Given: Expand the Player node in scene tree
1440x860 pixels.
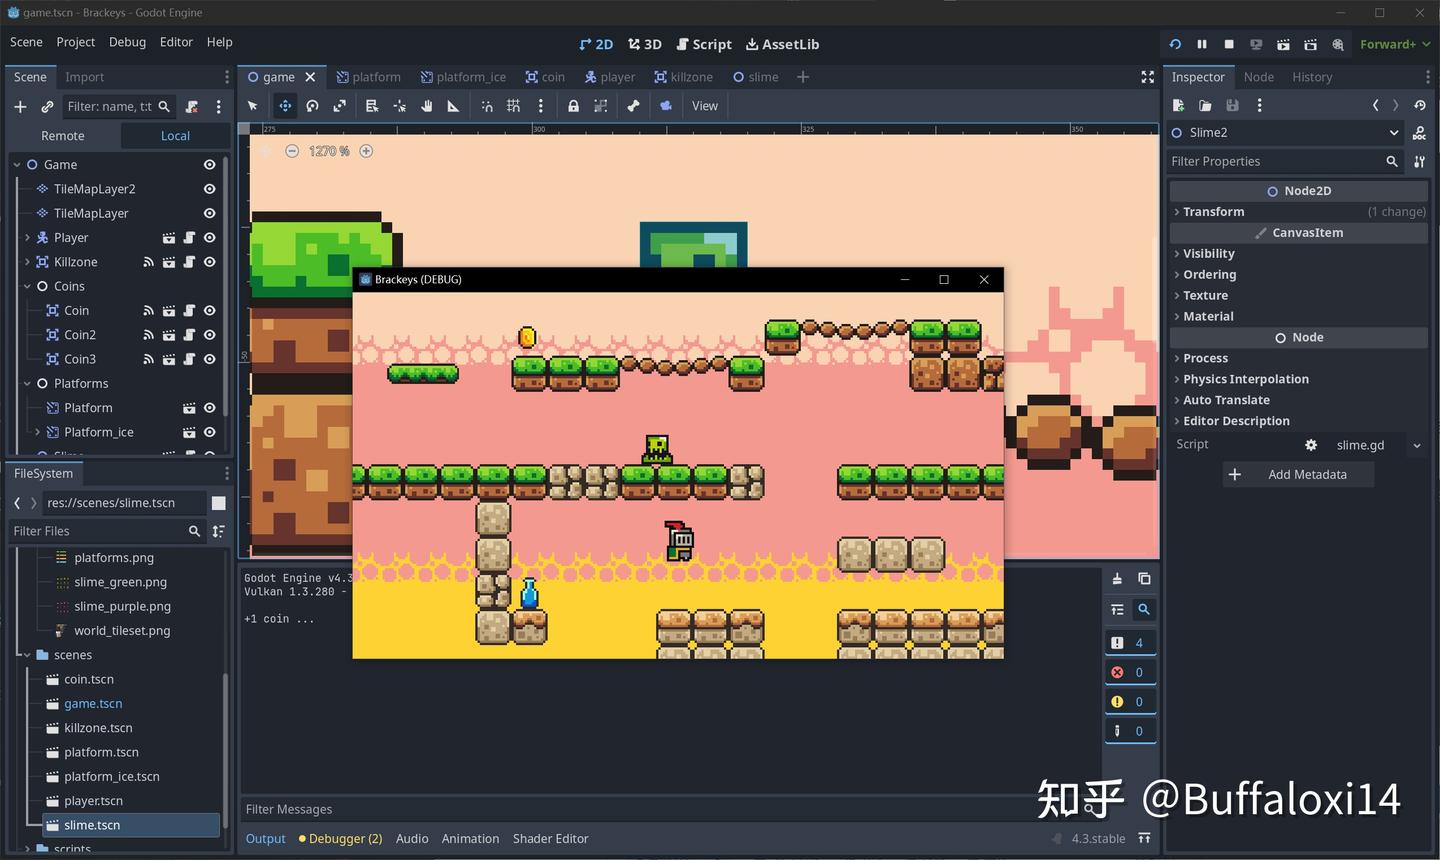Looking at the screenshot, I should pyautogui.click(x=27, y=237).
